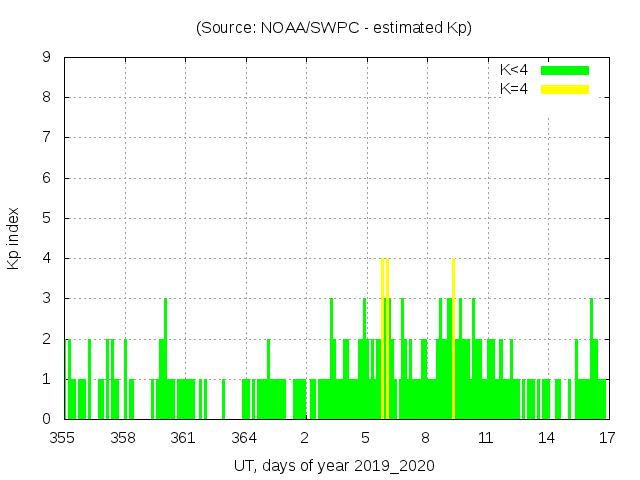Click y-axis tick label 7
The height and width of the screenshot is (480, 640).
coord(46,138)
